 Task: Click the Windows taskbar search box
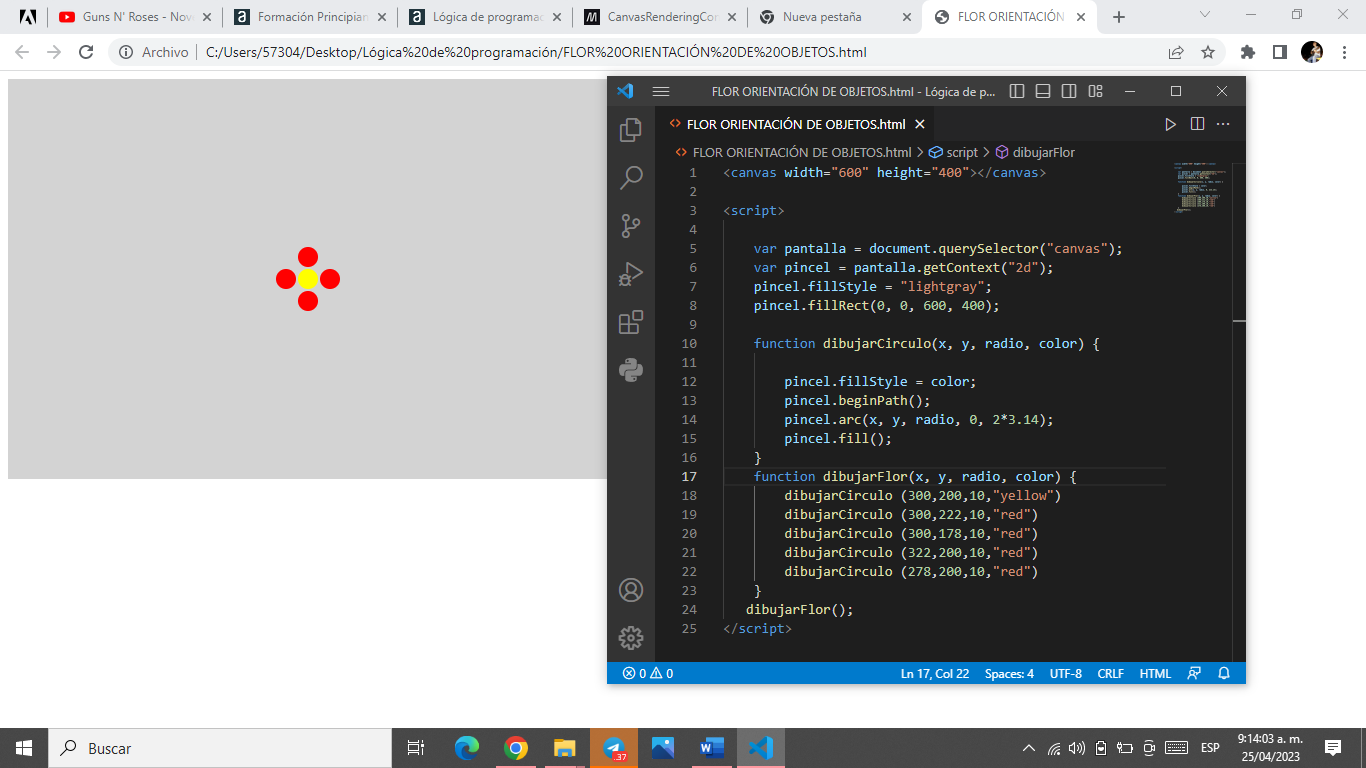[x=220, y=748]
